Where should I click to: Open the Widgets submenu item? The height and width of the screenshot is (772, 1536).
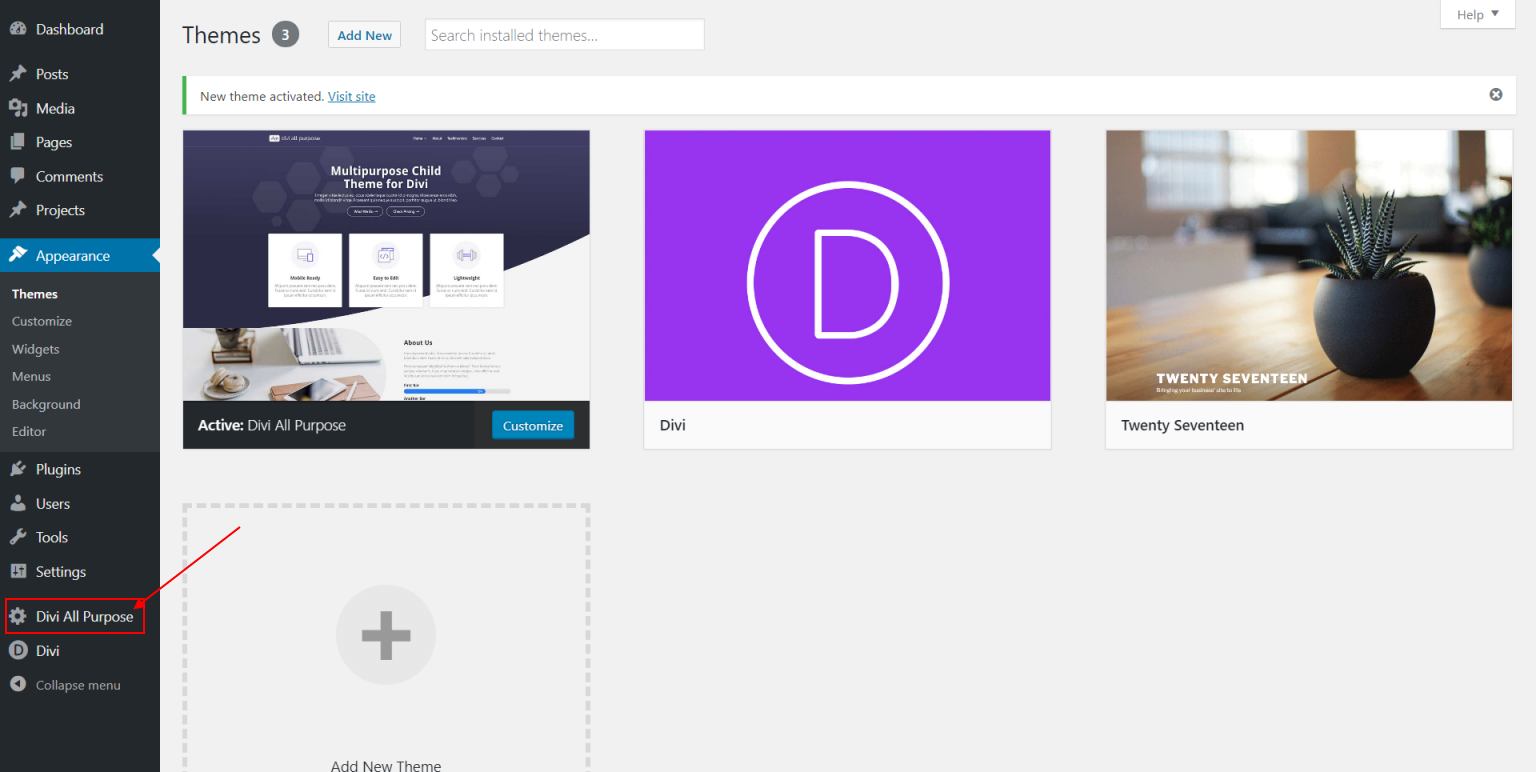(36, 349)
